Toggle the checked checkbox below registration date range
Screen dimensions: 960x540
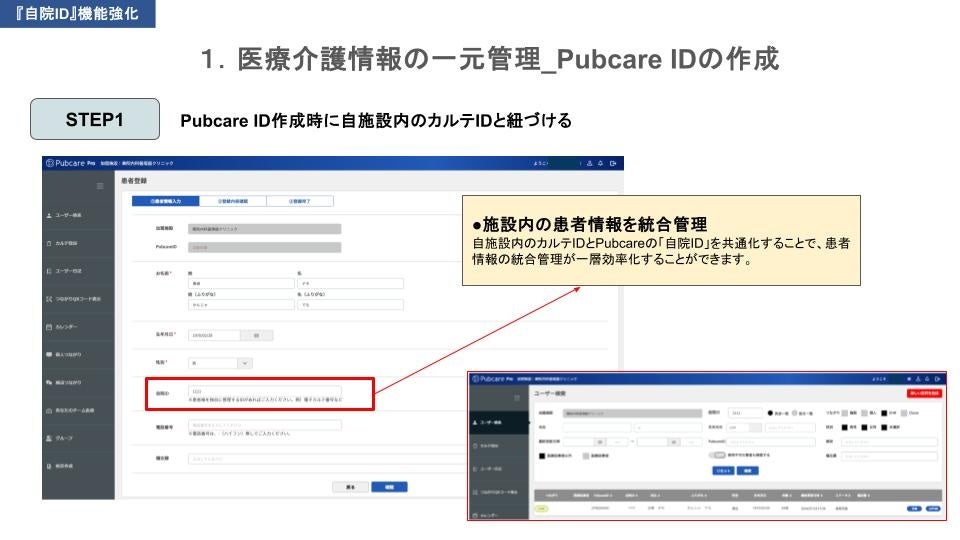click(x=542, y=456)
